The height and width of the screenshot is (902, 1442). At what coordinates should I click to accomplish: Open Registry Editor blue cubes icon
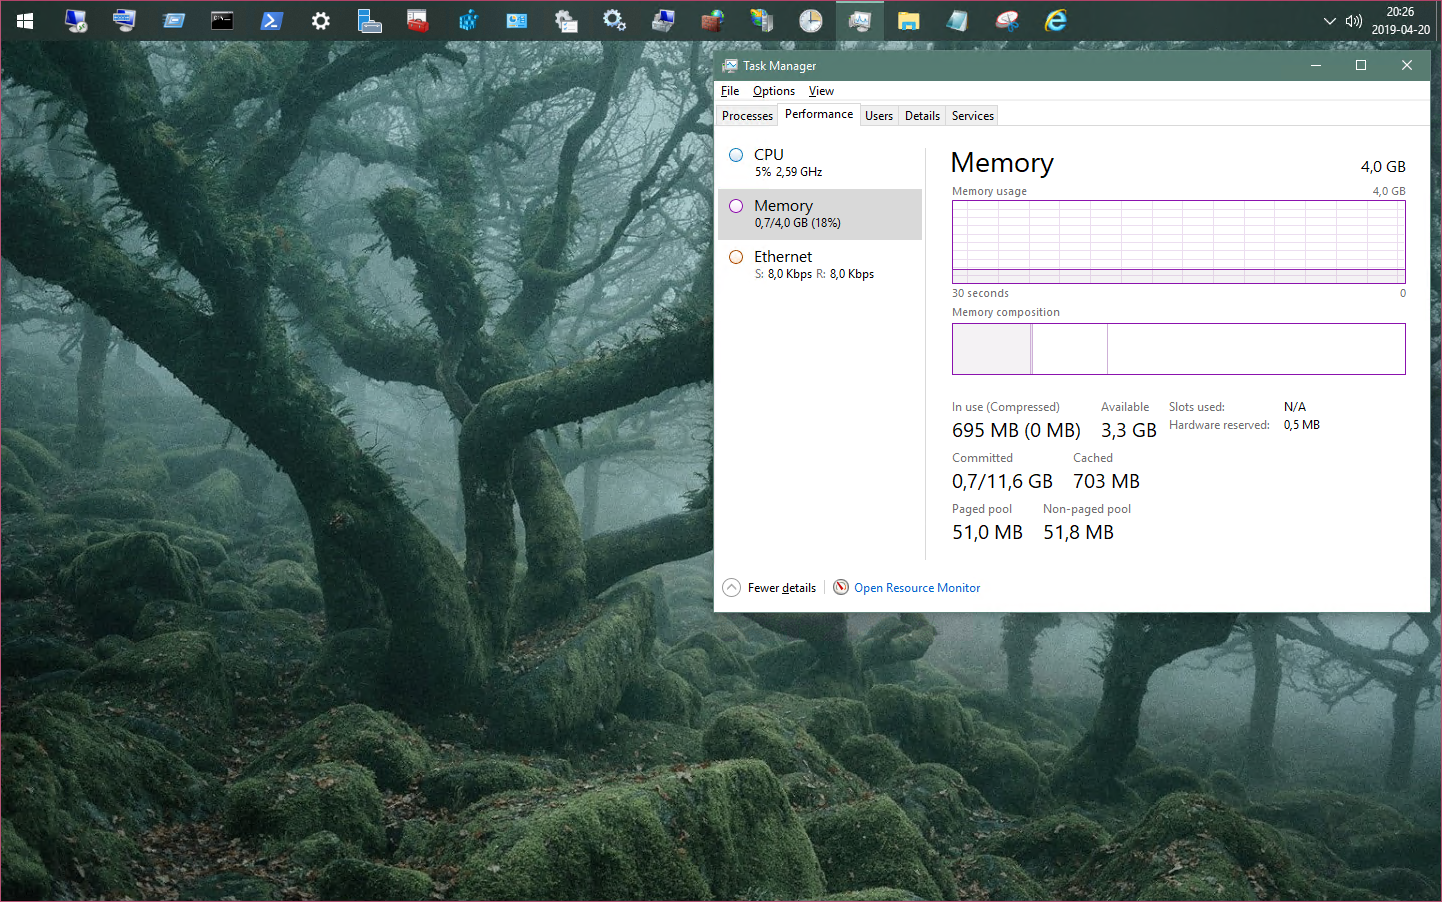tap(467, 20)
